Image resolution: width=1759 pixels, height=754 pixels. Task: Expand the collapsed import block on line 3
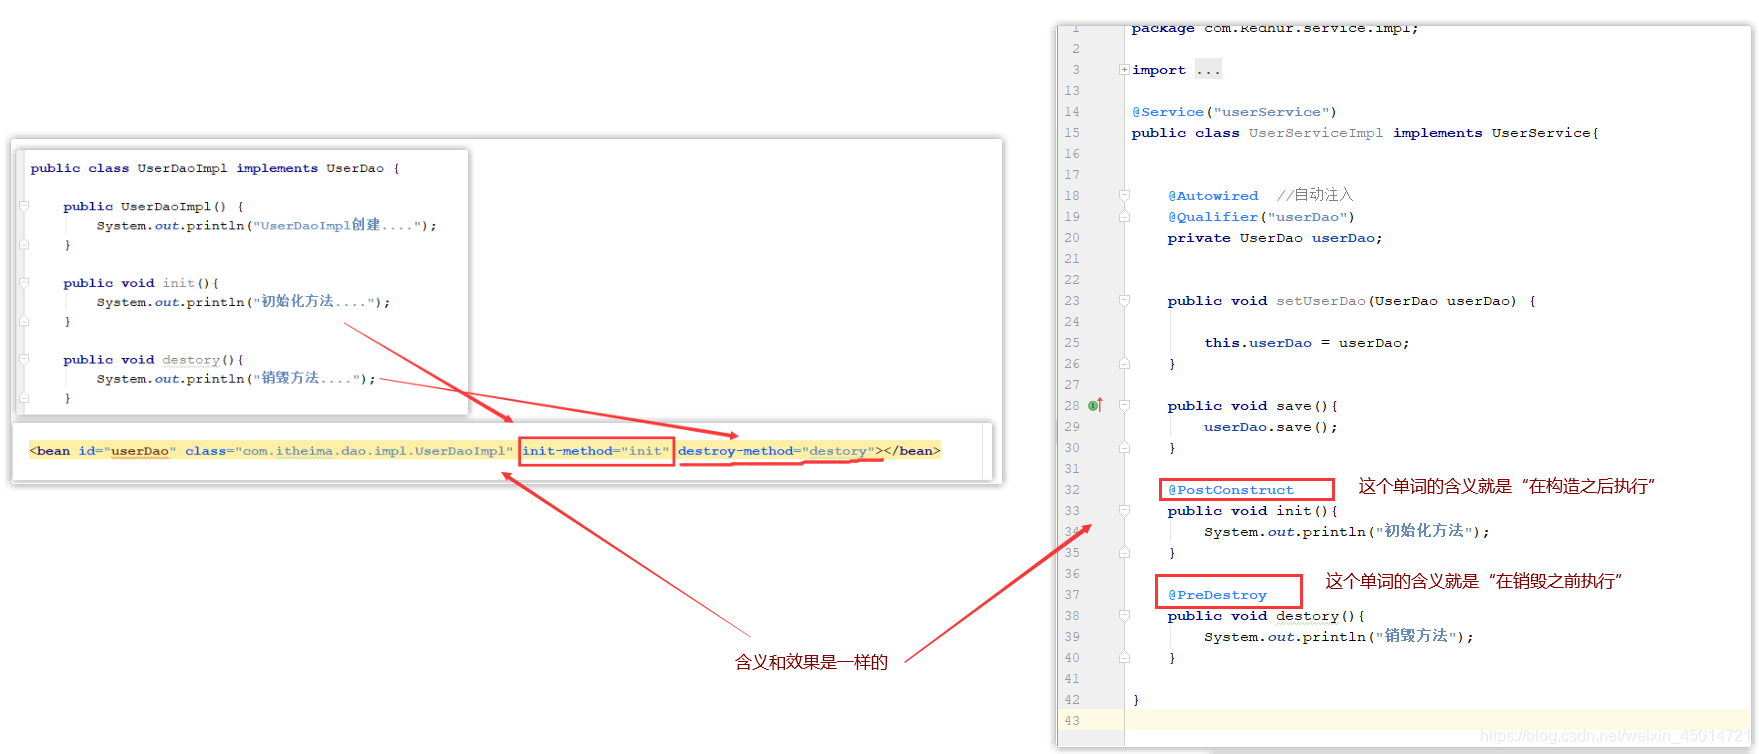pos(1124,70)
